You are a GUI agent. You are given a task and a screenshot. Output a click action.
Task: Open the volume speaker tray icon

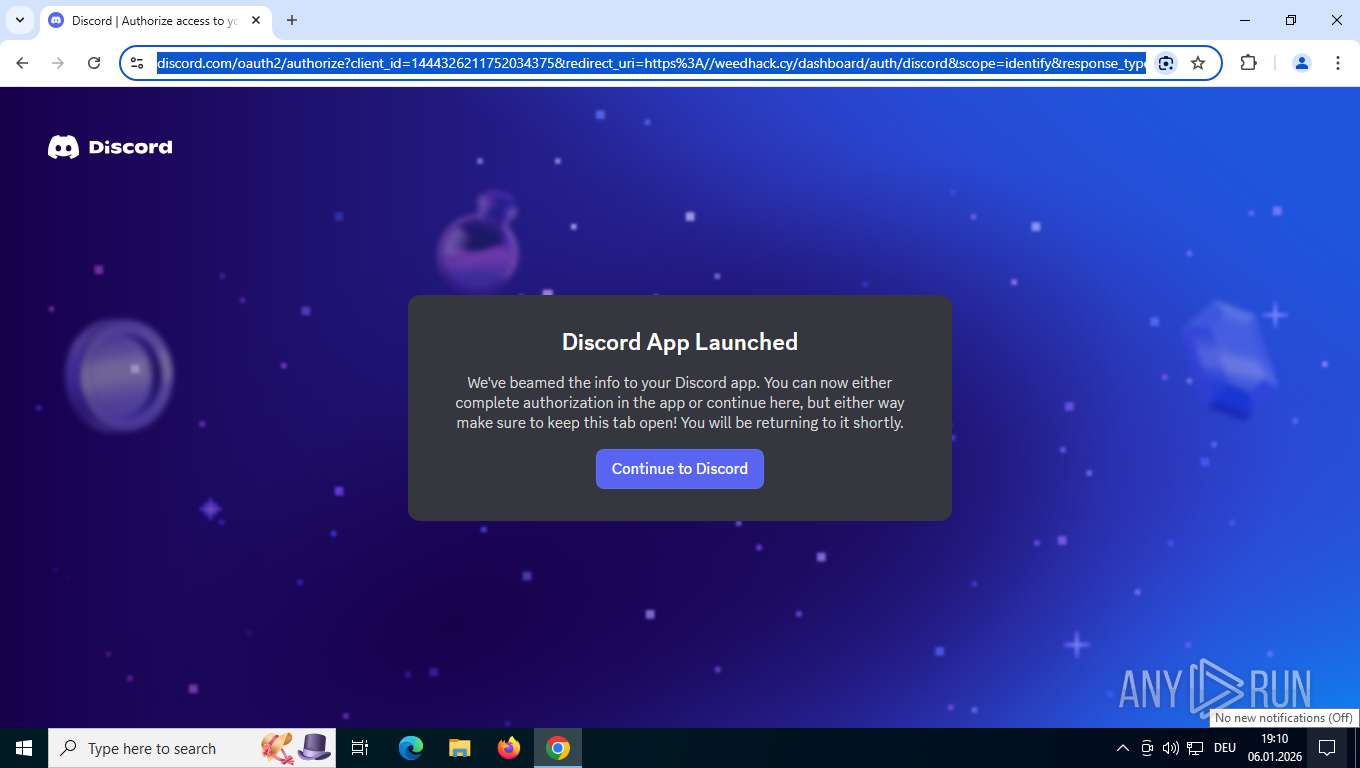[1171, 748]
